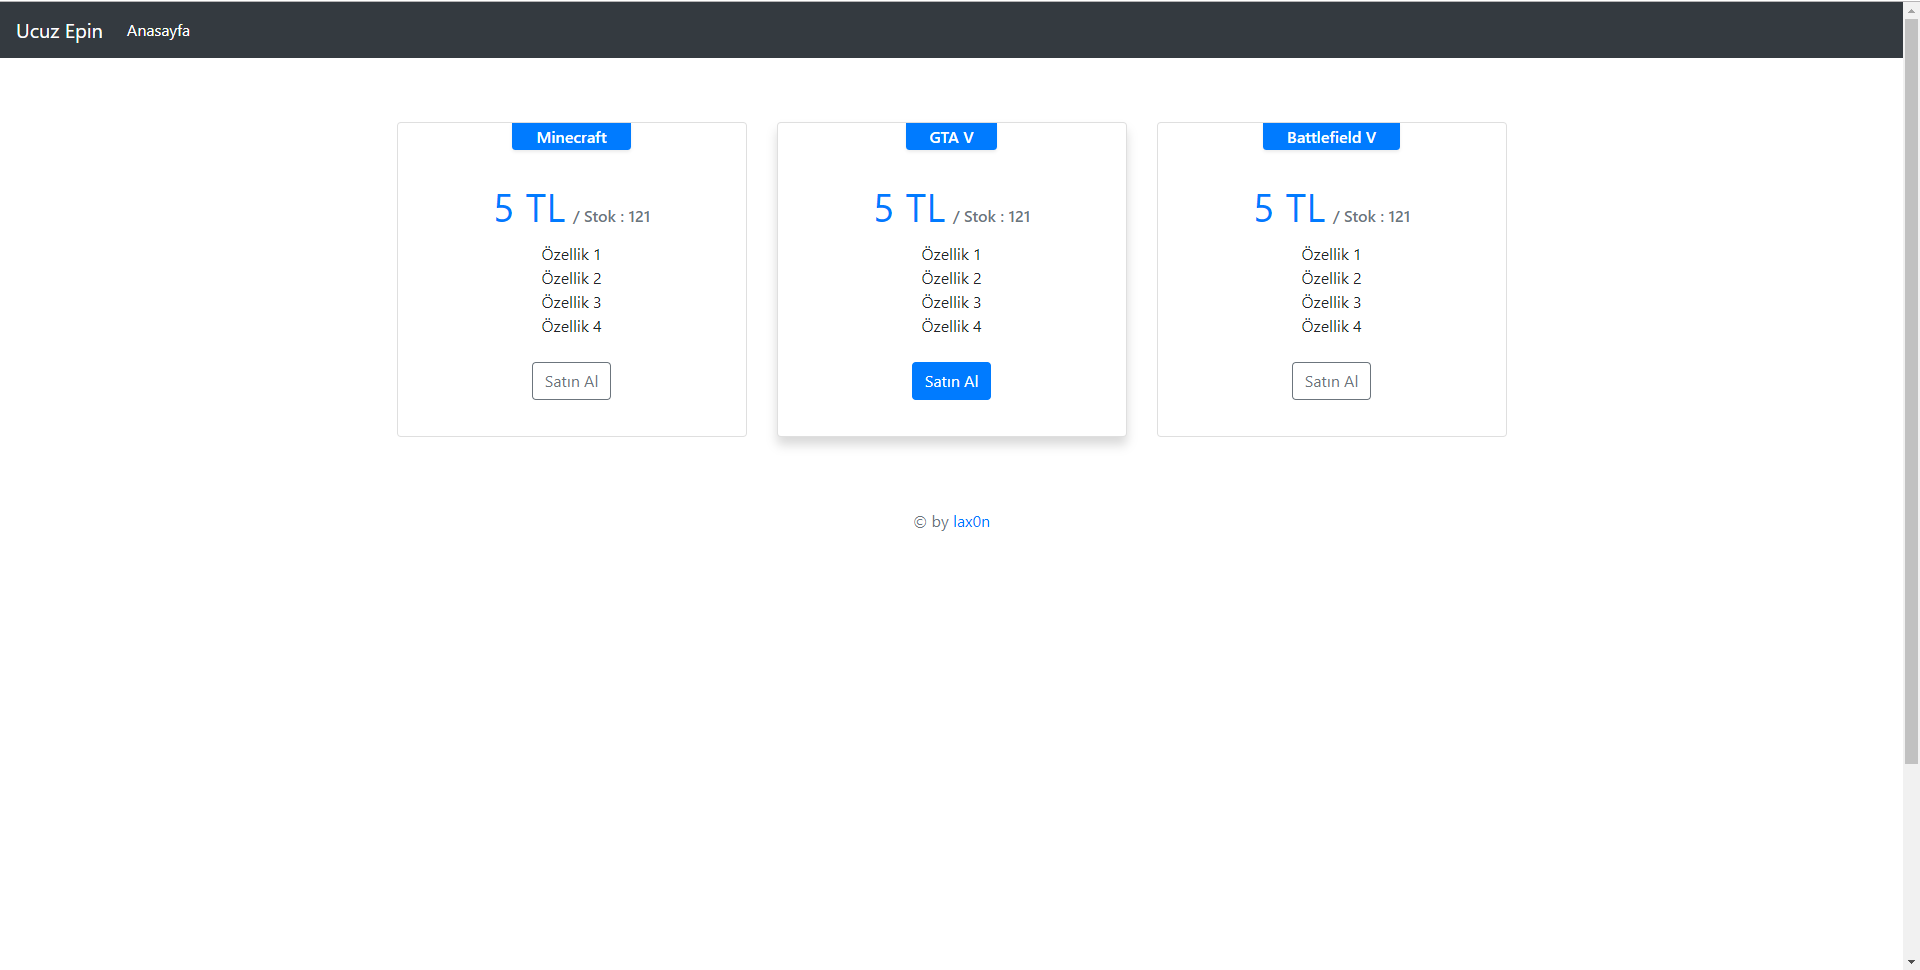Select the Battlefield V card header badge
Viewport: 1920px width, 970px height.
point(1331,137)
